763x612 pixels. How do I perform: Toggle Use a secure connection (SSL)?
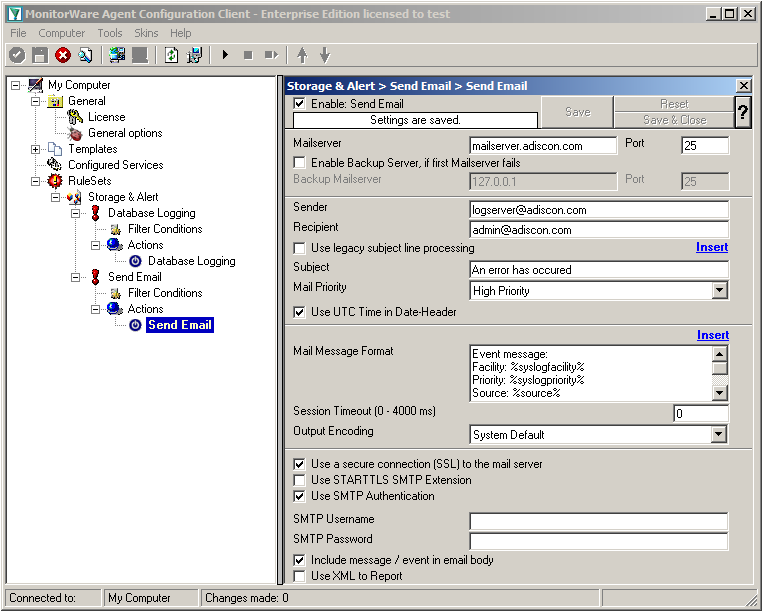(x=300, y=464)
